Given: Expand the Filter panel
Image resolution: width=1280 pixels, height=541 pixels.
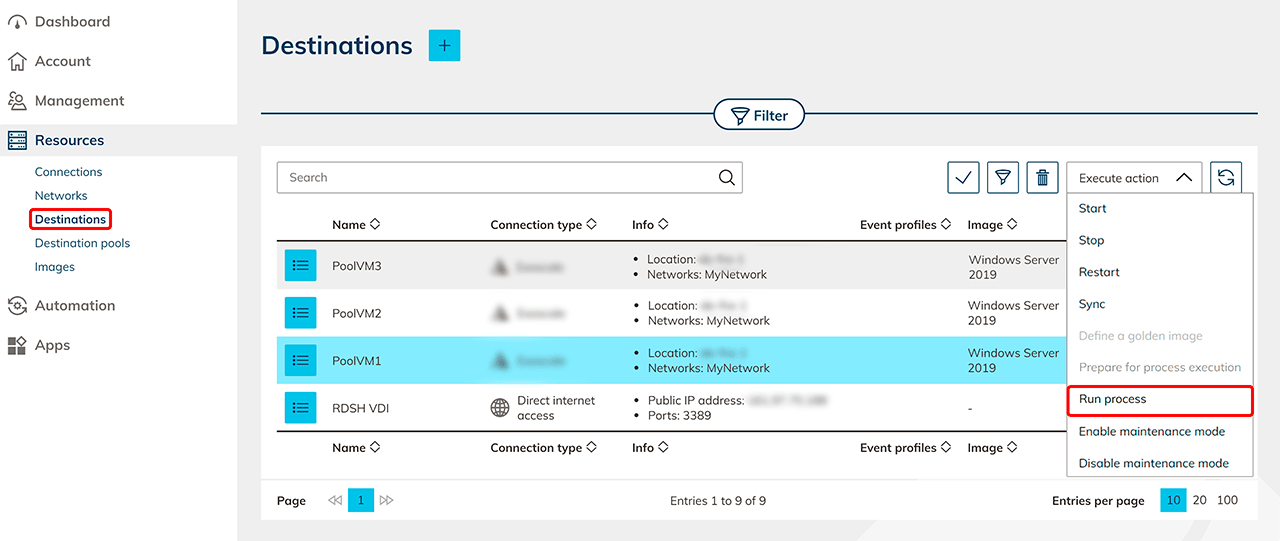Looking at the screenshot, I should point(759,116).
